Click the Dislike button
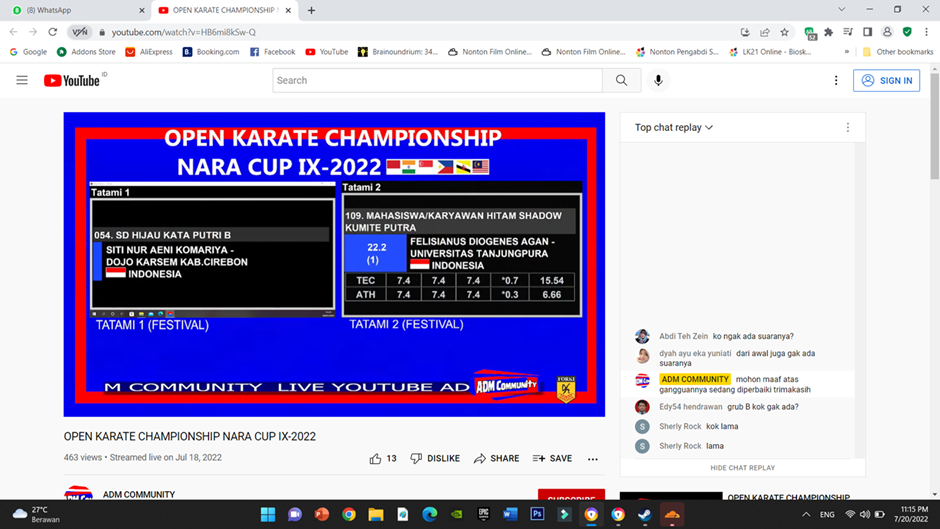 click(435, 458)
